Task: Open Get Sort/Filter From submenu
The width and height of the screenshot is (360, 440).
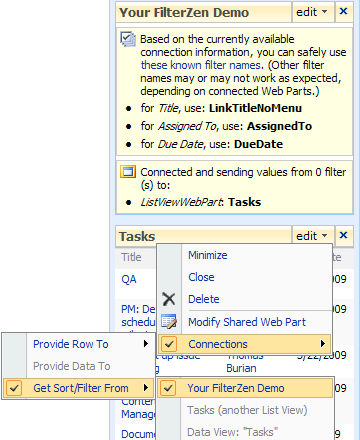Action: [78, 388]
